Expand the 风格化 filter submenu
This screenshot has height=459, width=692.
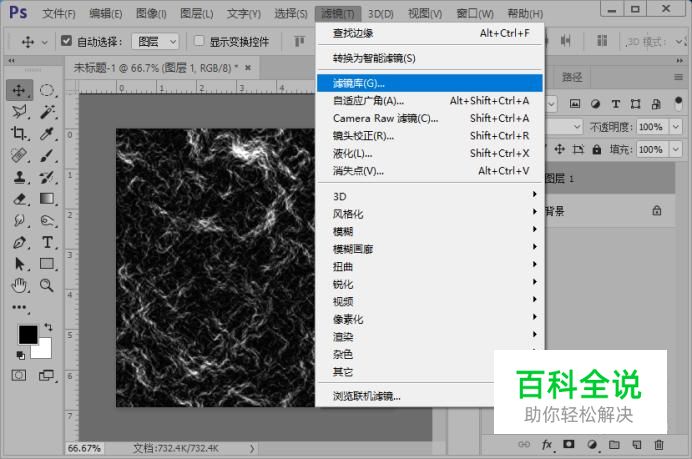point(430,214)
